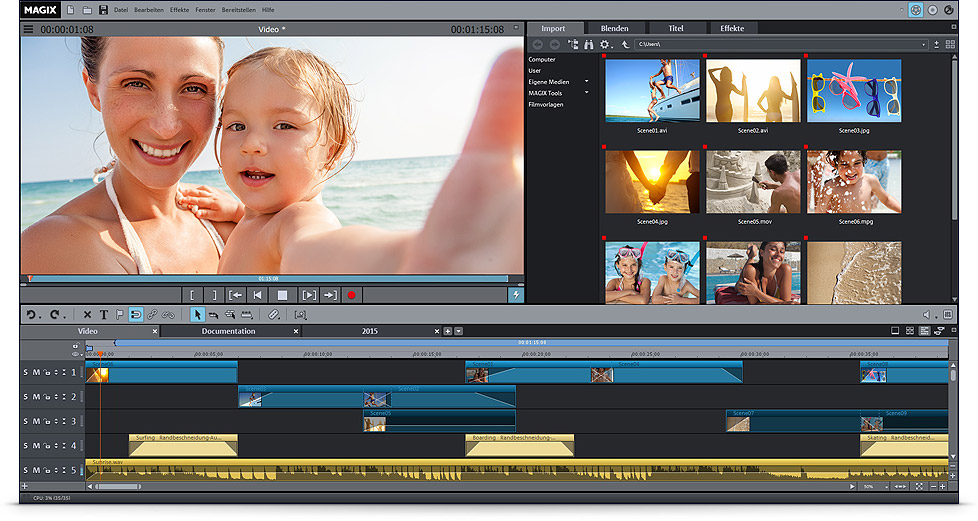978x521 pixels.
Task: Open the Datei menu
Action: pos(121,10)
